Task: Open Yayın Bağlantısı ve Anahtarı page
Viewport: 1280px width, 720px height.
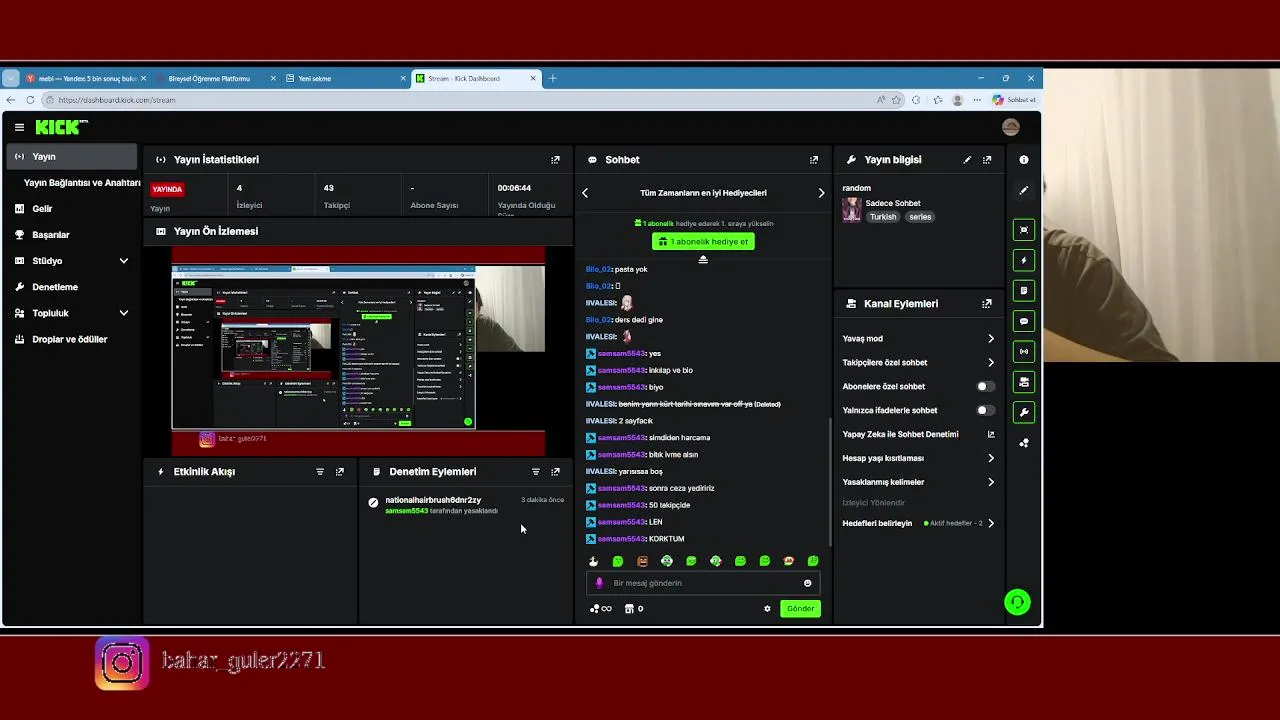Action: 82,183
